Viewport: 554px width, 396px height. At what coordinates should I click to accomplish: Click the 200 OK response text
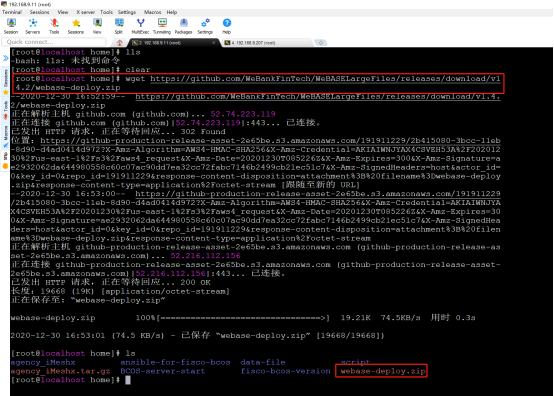tap(195, 283)
